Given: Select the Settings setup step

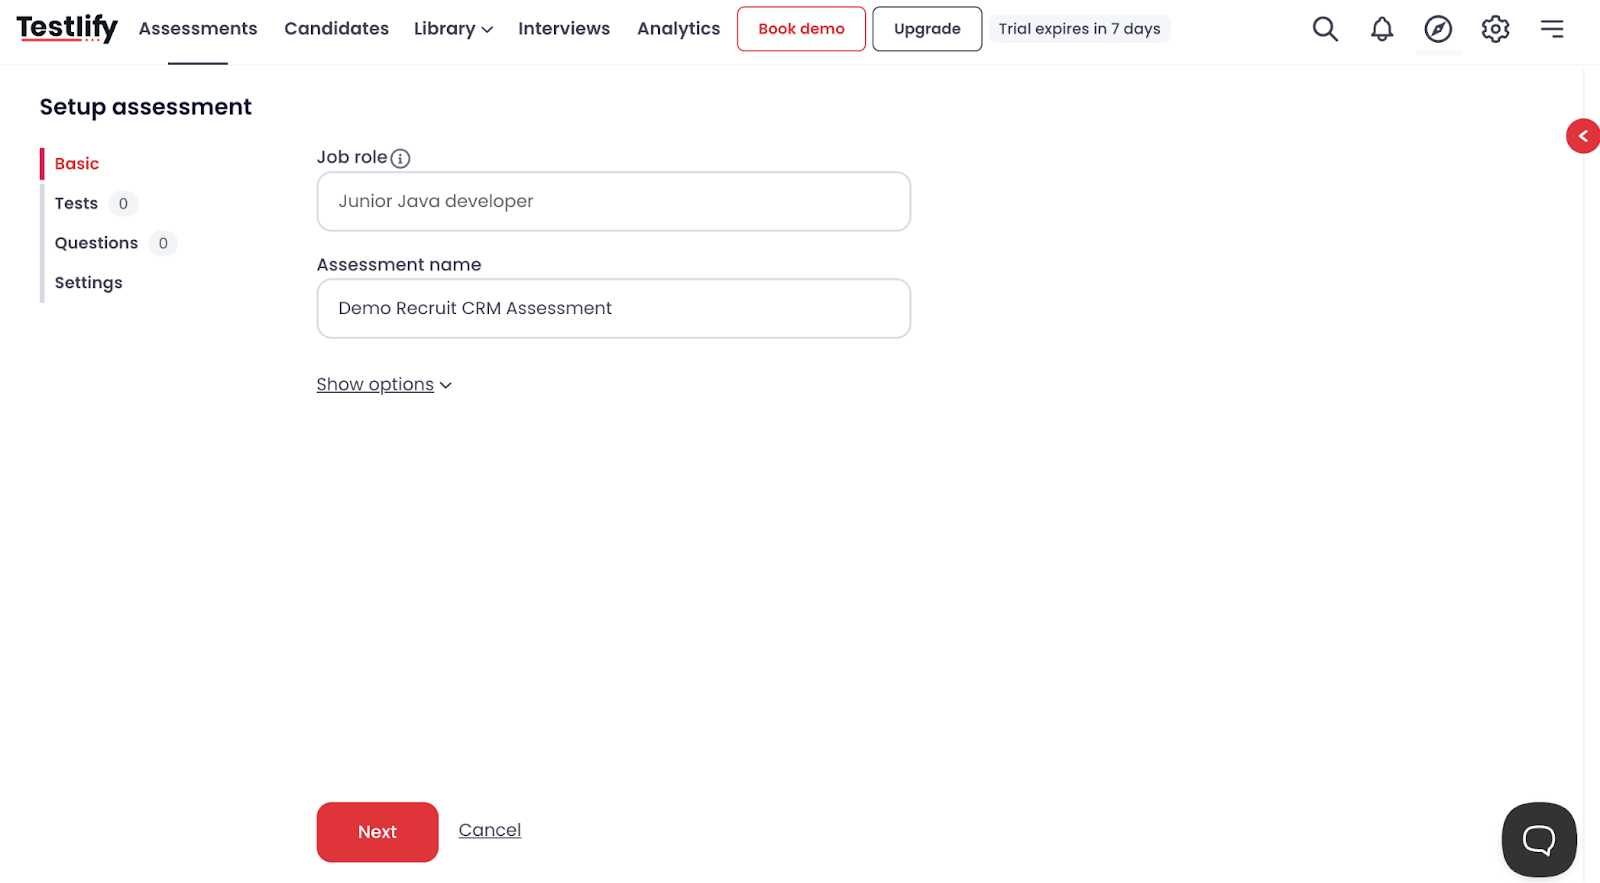Looking at the screenshot, I should click(x=88, y=283).
